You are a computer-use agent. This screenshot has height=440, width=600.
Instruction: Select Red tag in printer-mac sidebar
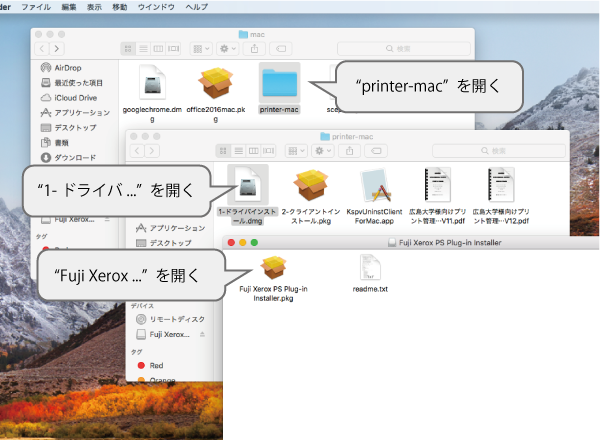150,365
